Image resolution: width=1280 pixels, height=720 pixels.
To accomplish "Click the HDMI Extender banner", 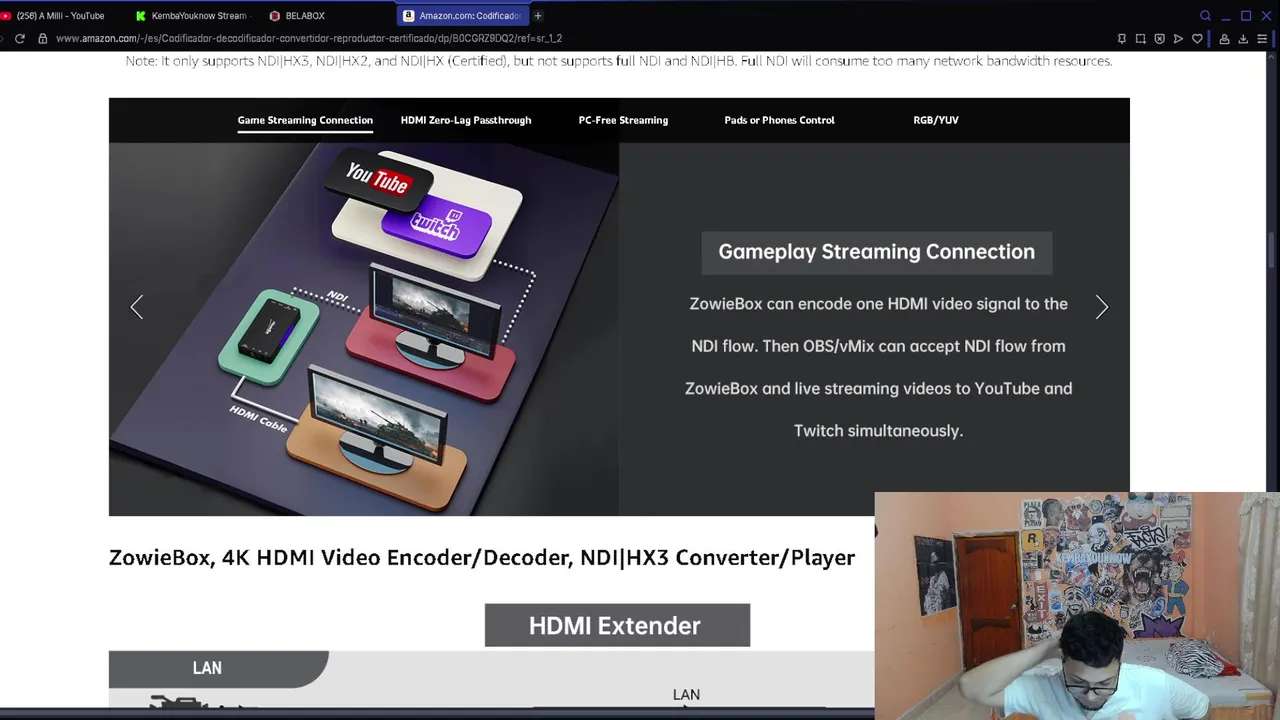I will point(617,625).
